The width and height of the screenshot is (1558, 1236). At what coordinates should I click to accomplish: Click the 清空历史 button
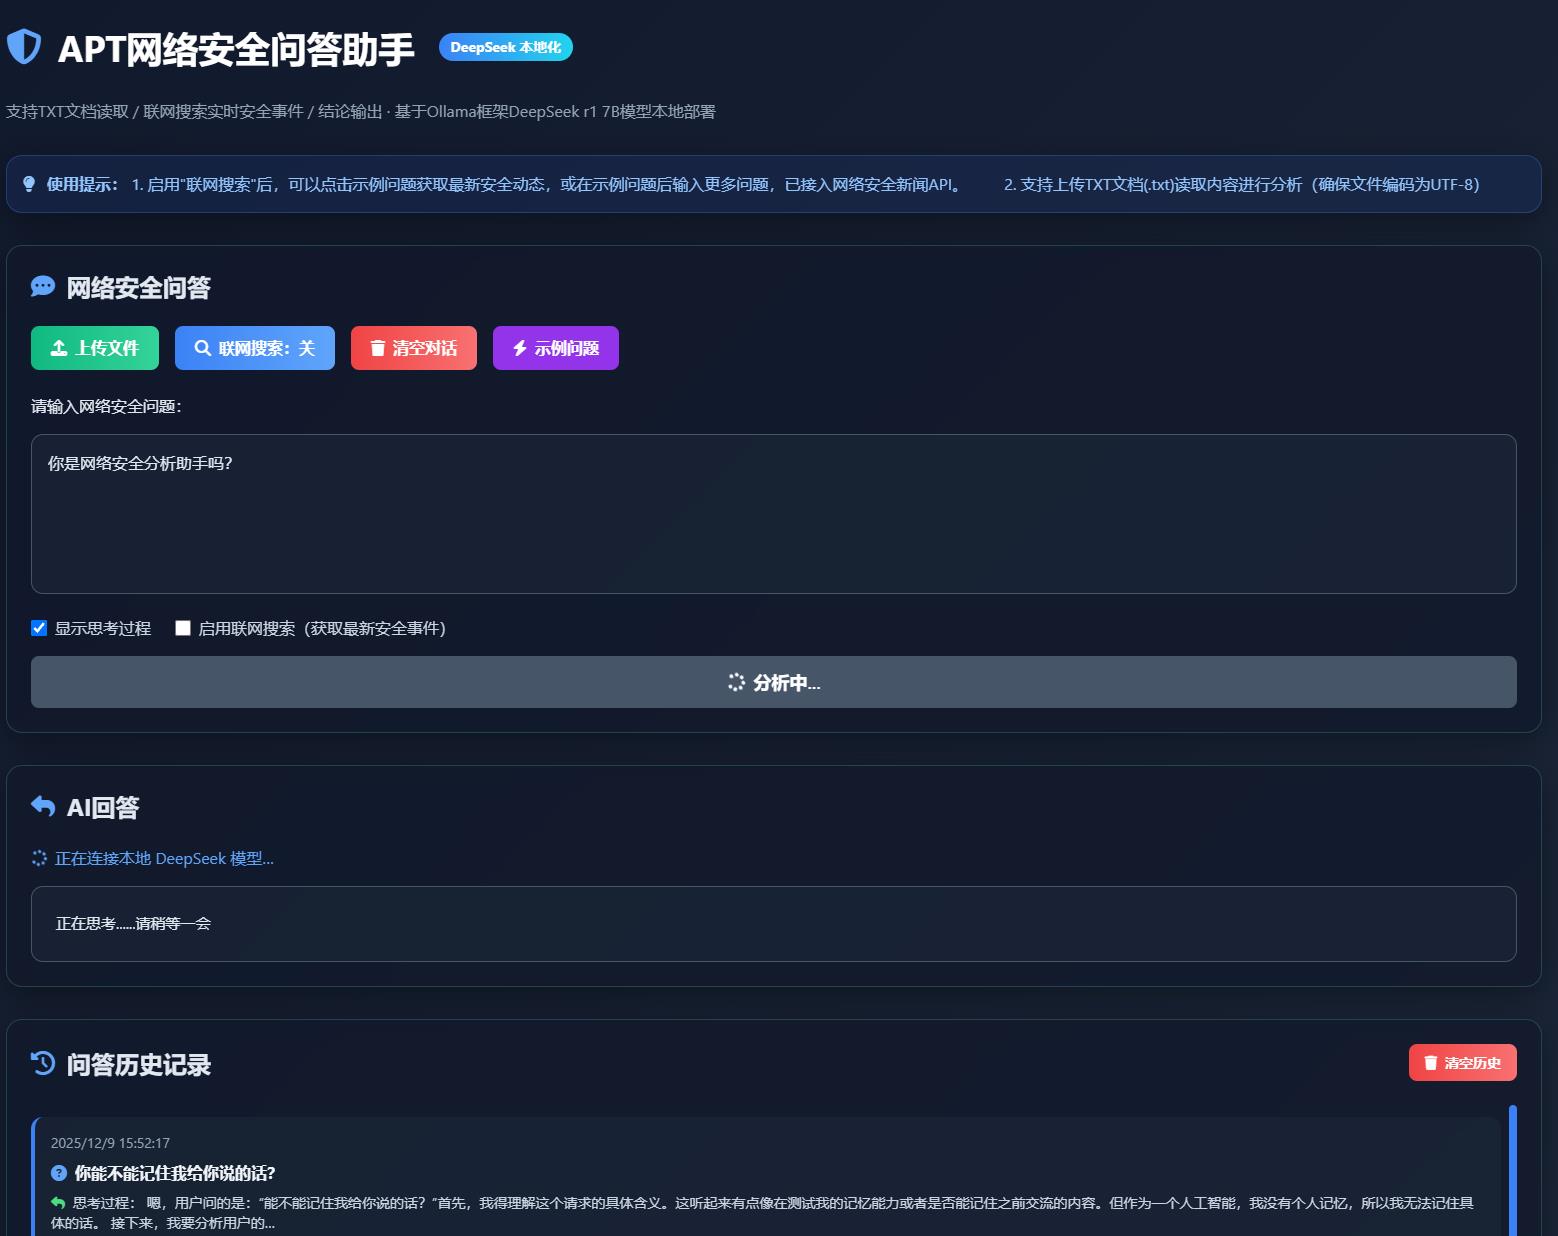pos(1461,1063)
